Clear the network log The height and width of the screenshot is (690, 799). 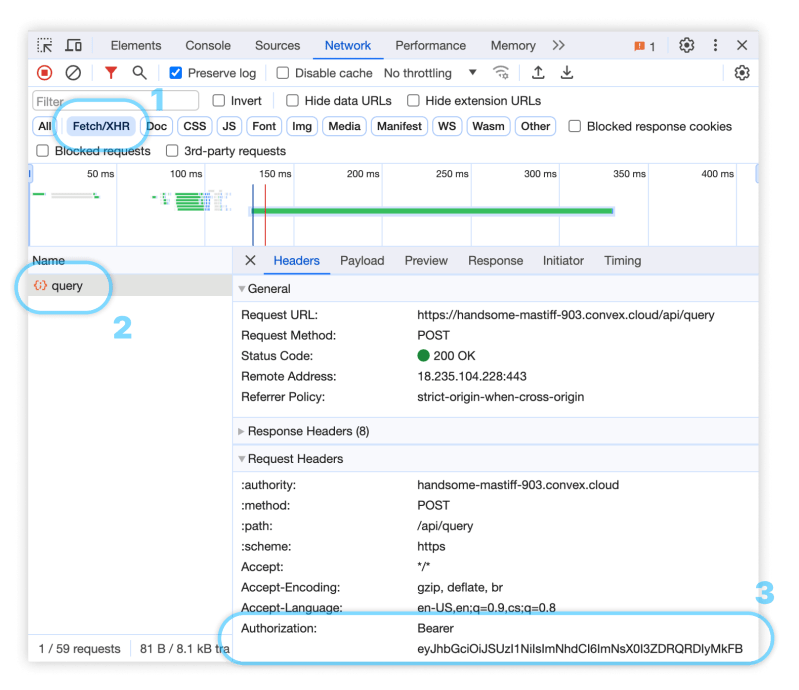pos(73,73)
